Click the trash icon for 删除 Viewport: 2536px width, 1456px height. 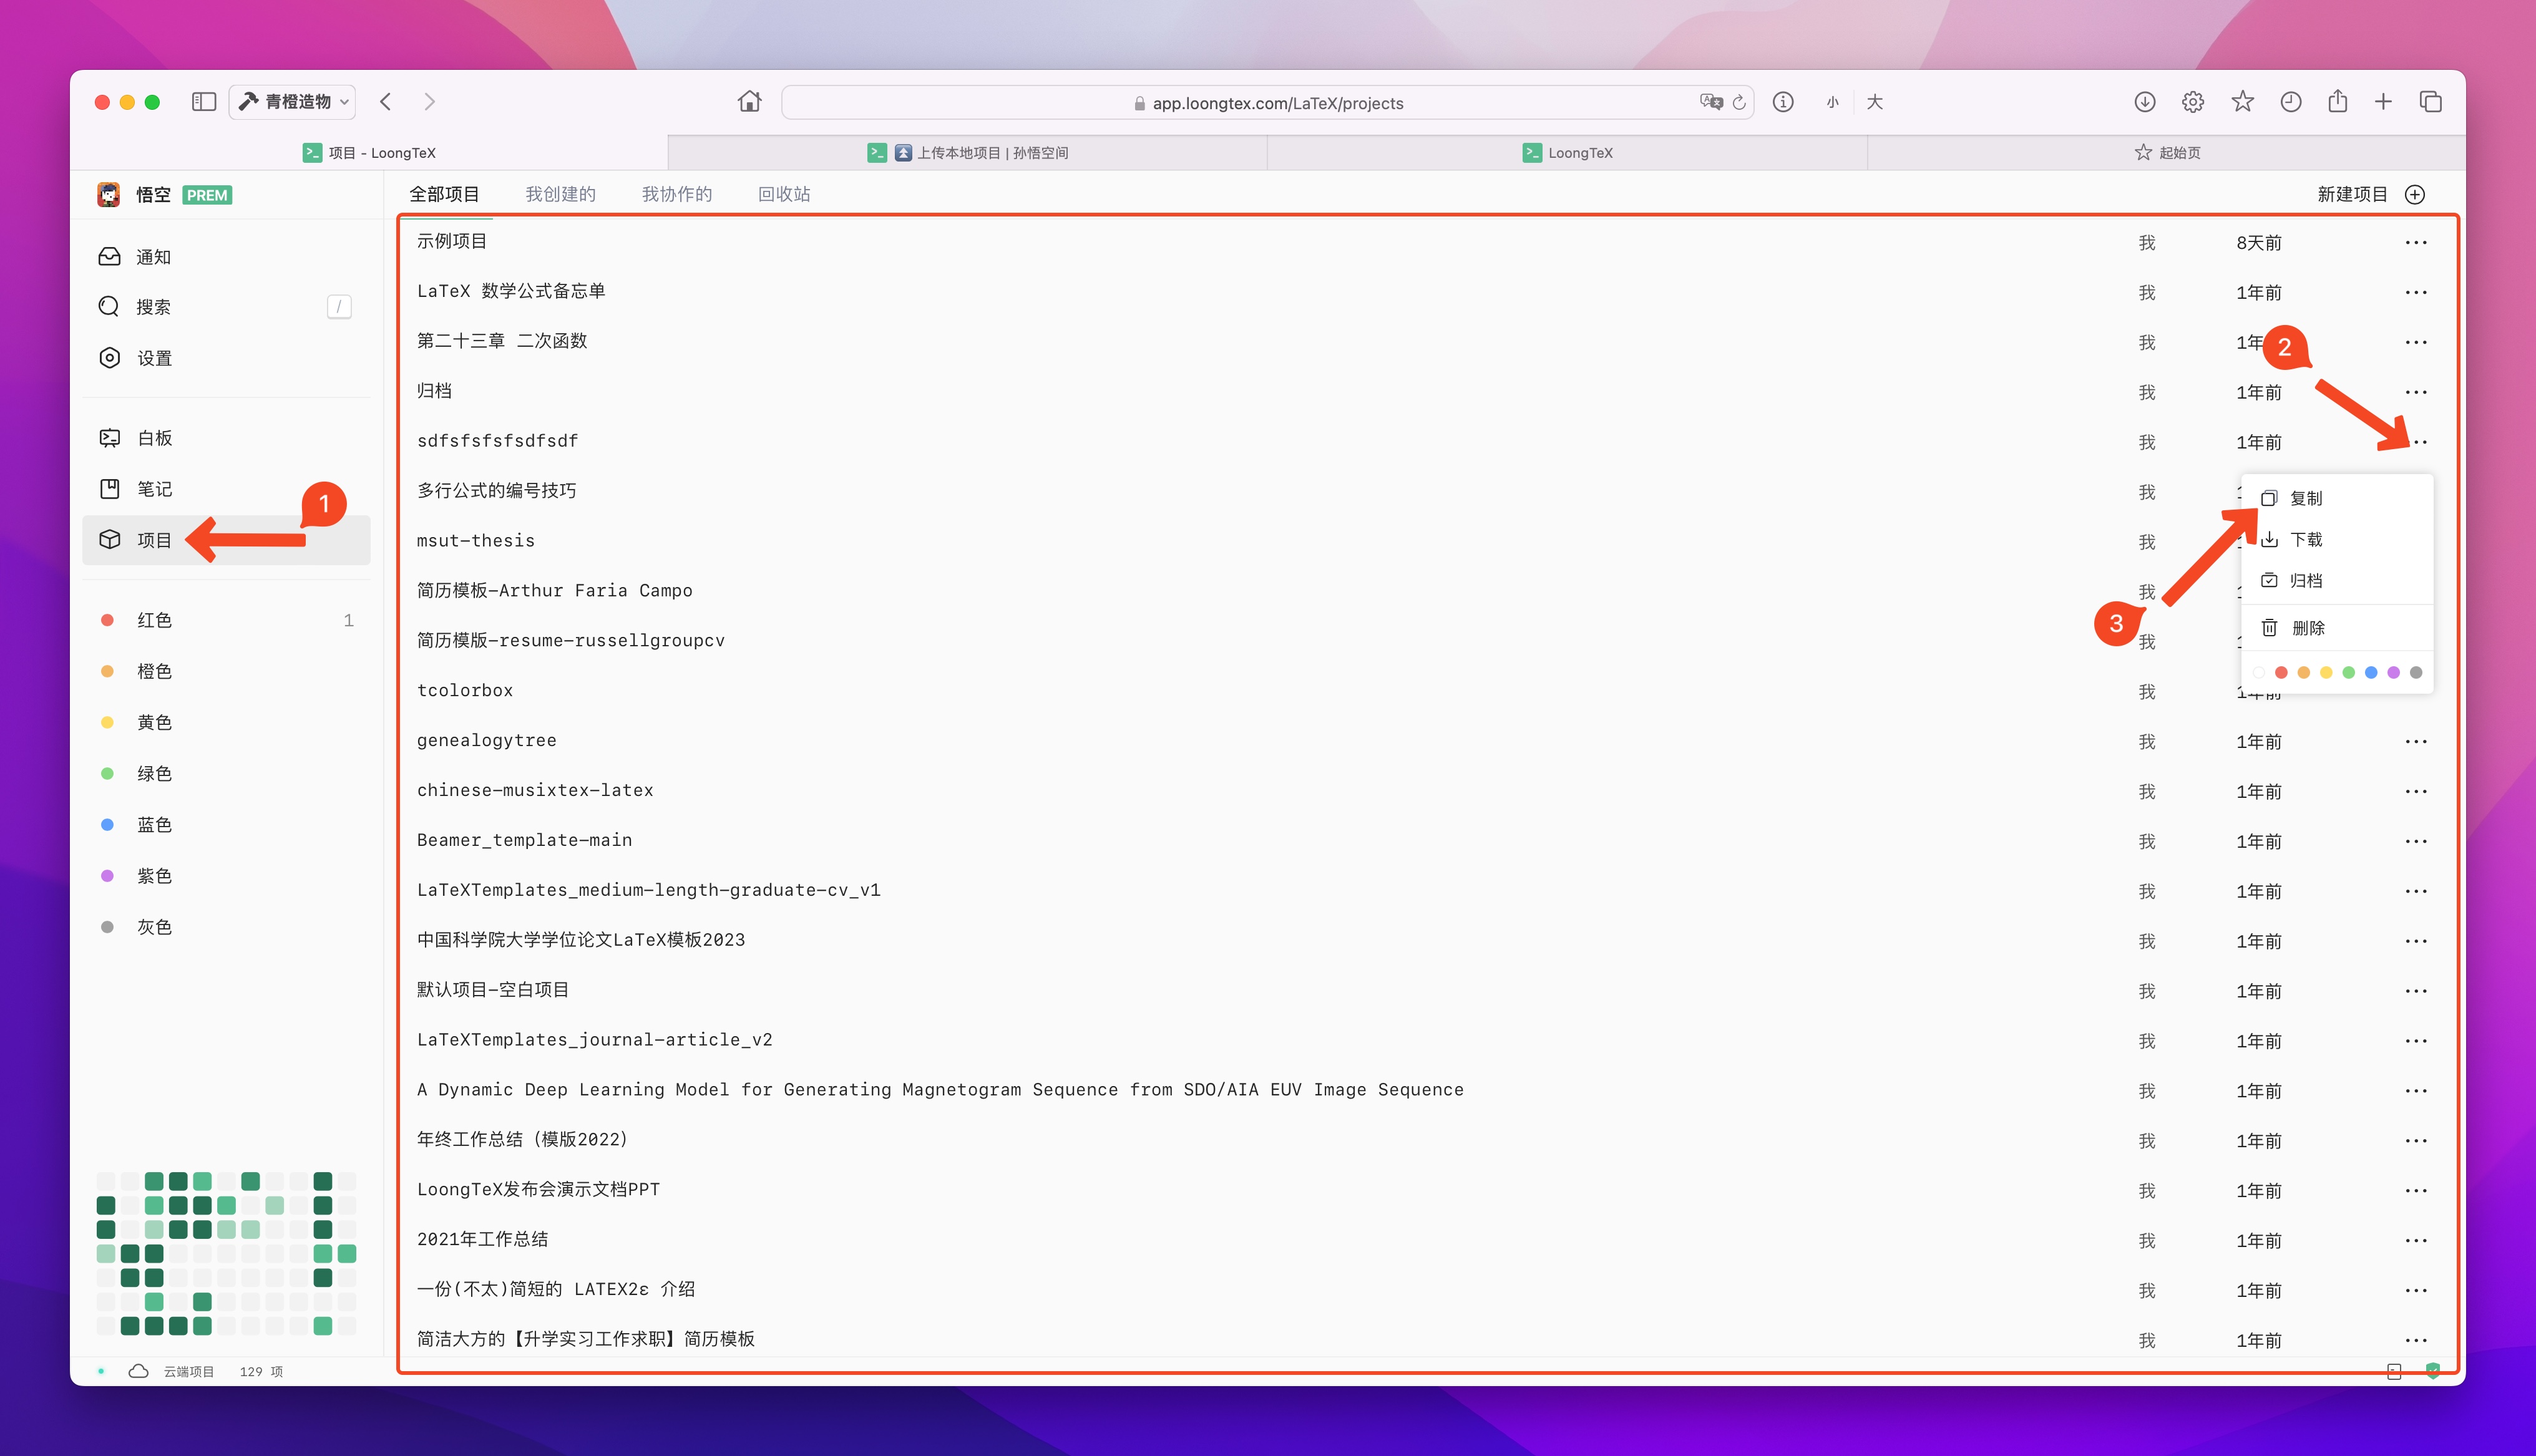coord(2270,628)
